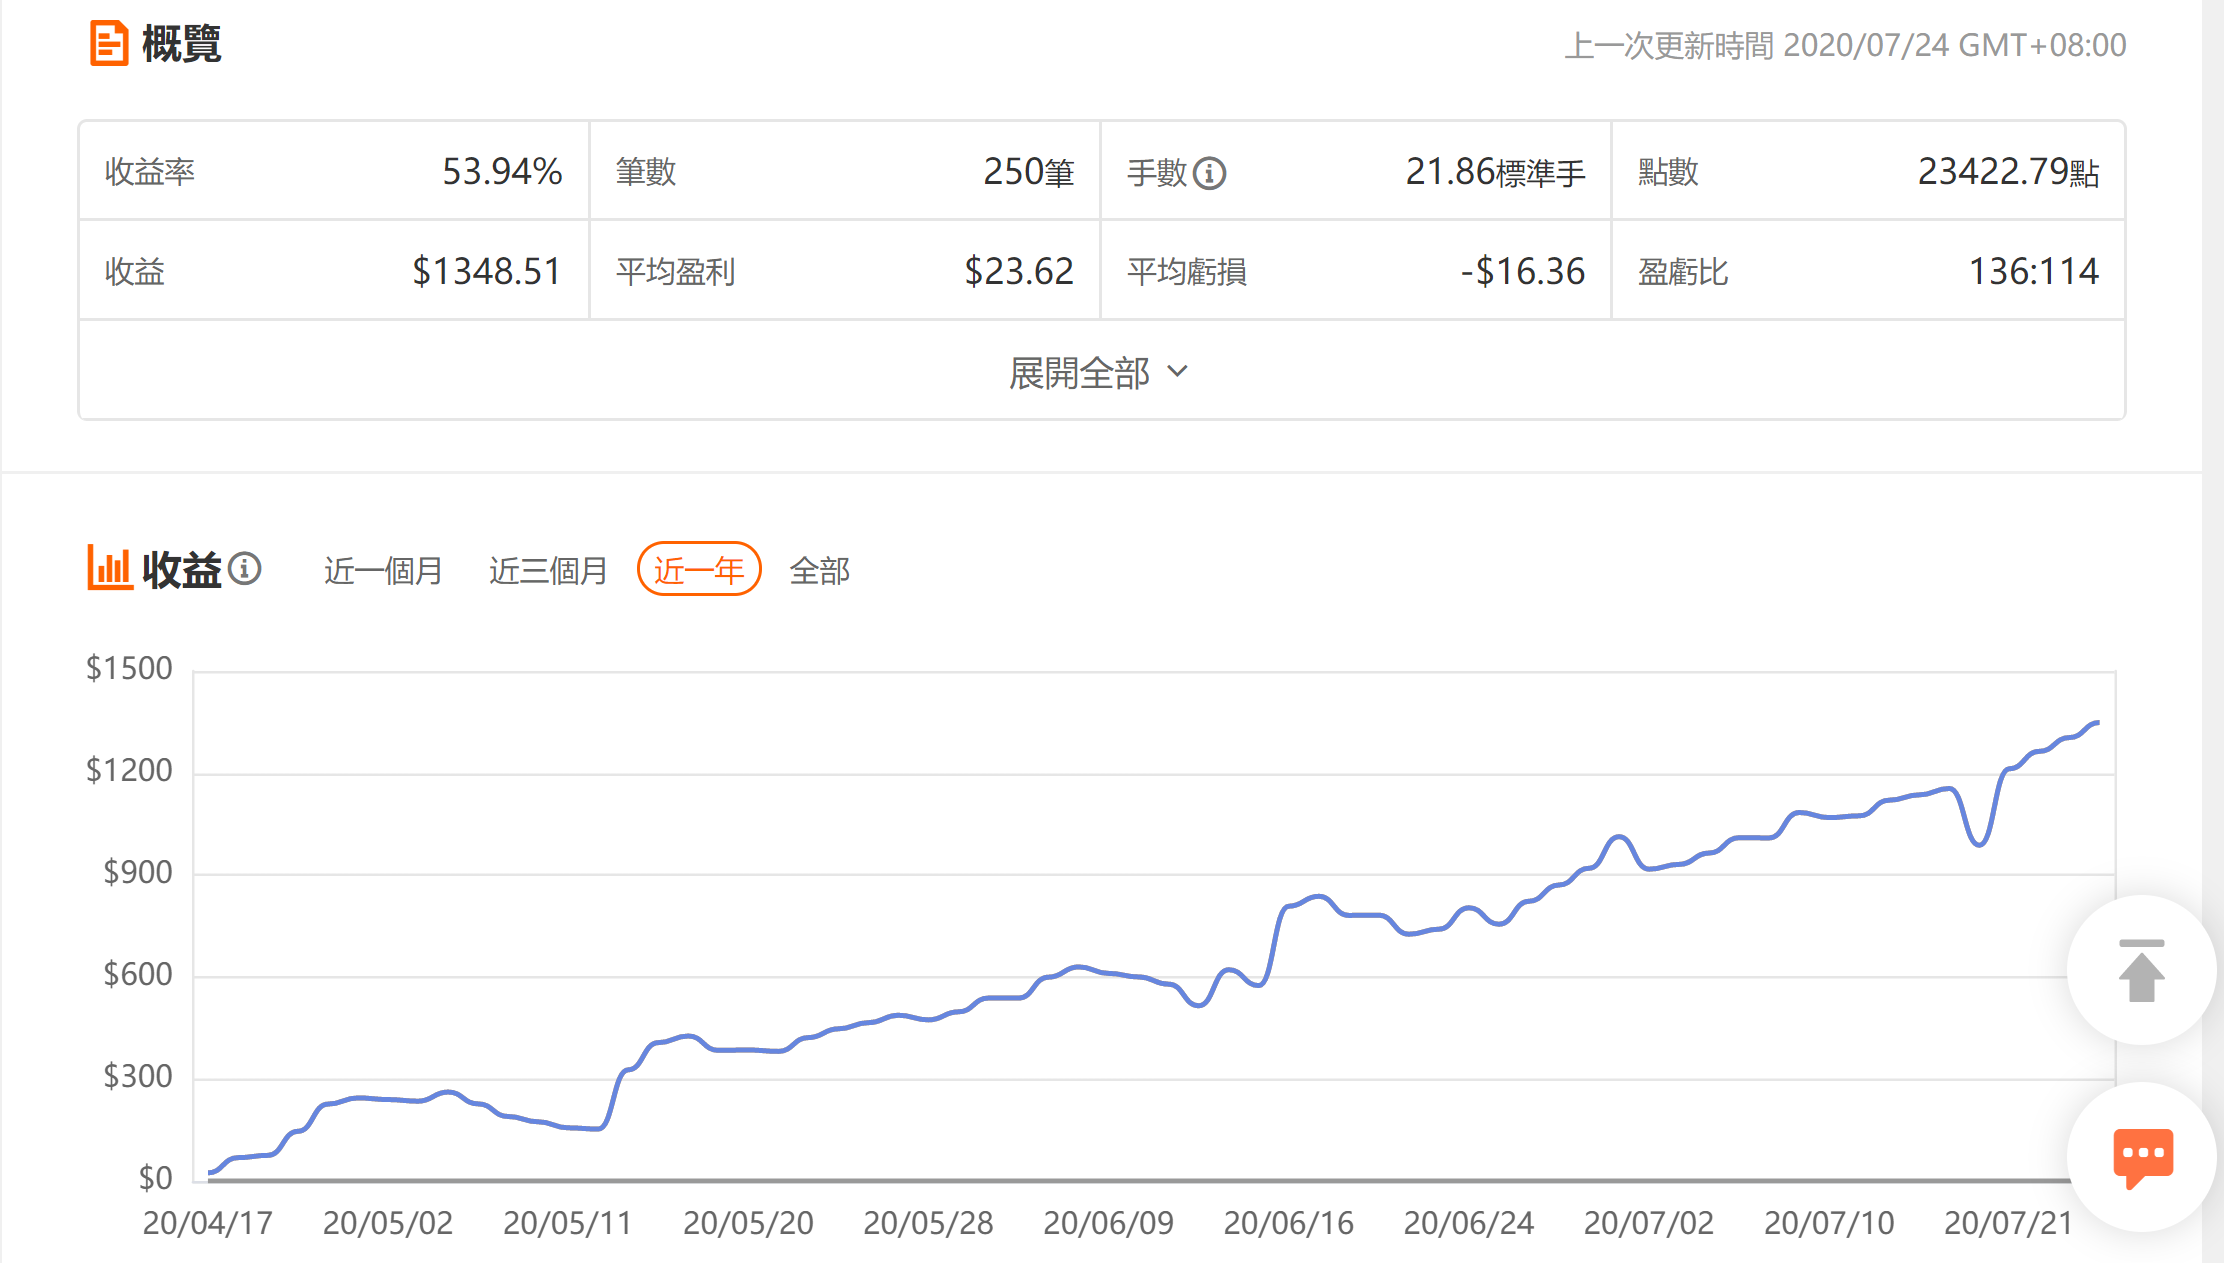2224x1263 pixels.
Task: Click the chevron next to 展開全部
Action: coord(1178,371)
